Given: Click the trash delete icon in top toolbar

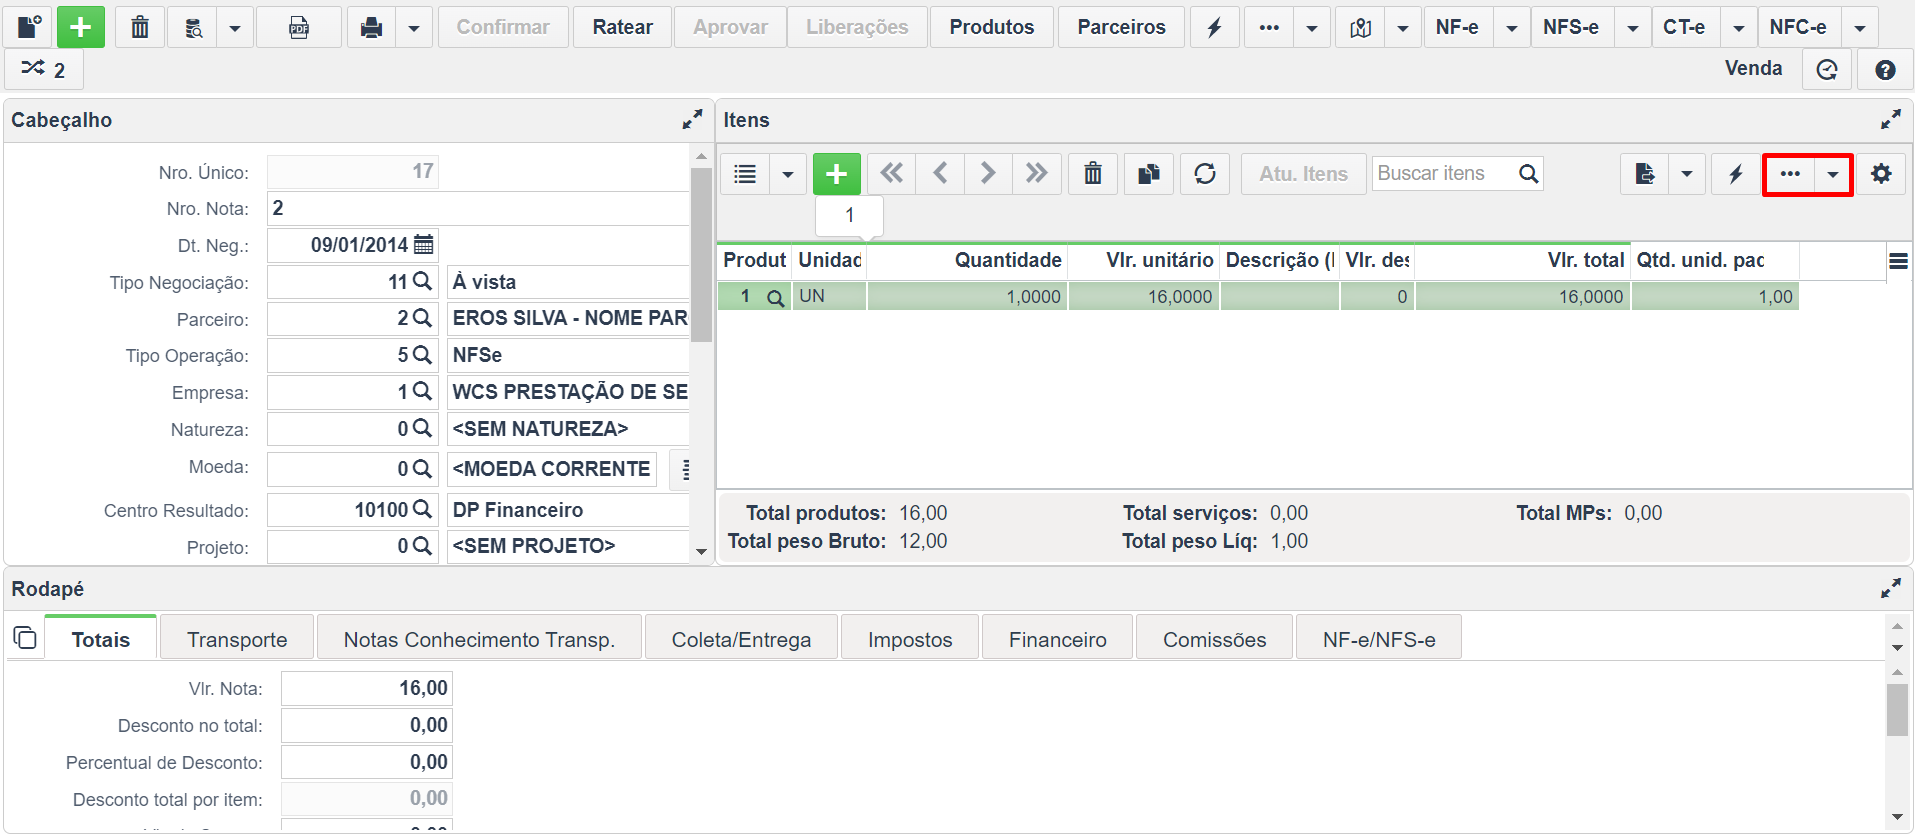Looking at the screenshot, I should pyautogui.click(x=140, y=27).
